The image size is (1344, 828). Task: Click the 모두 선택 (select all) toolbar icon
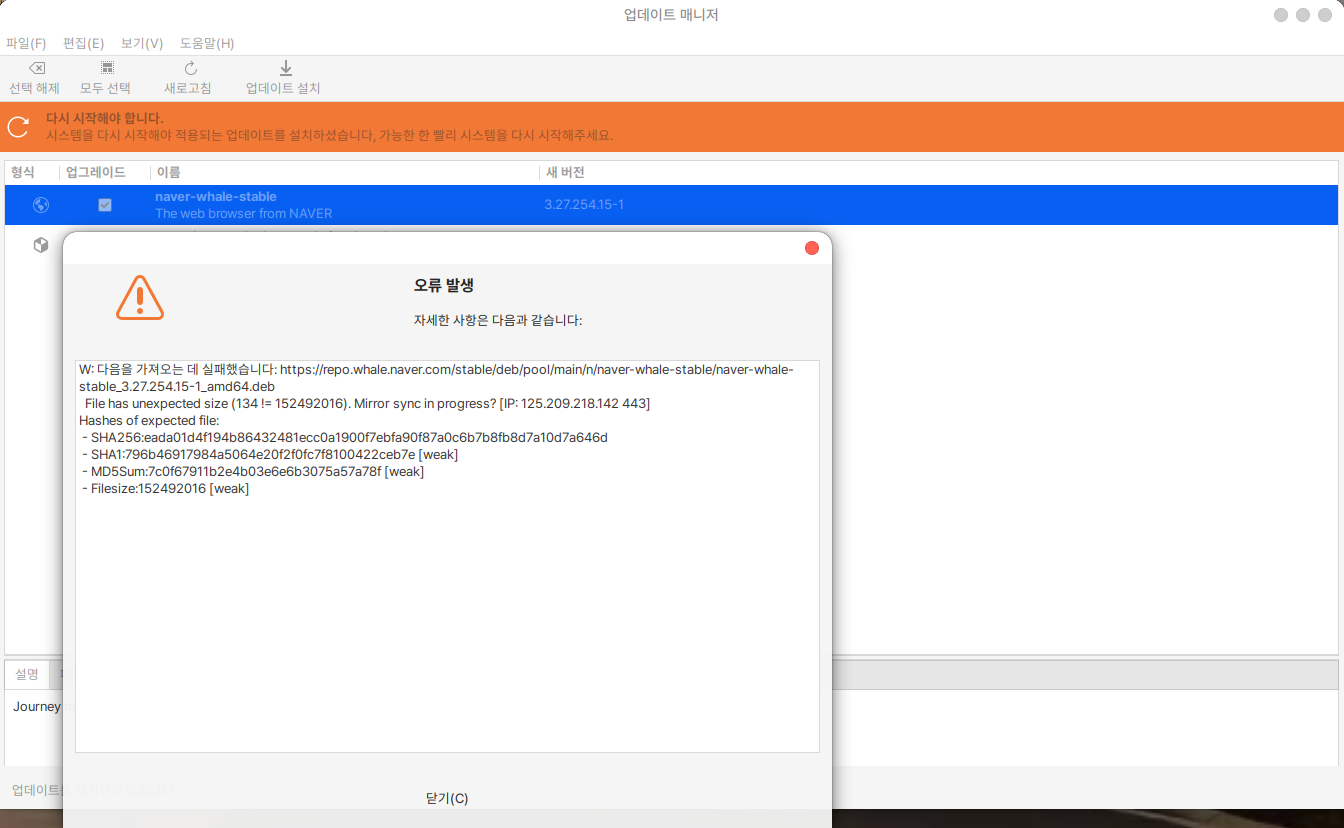106,68
